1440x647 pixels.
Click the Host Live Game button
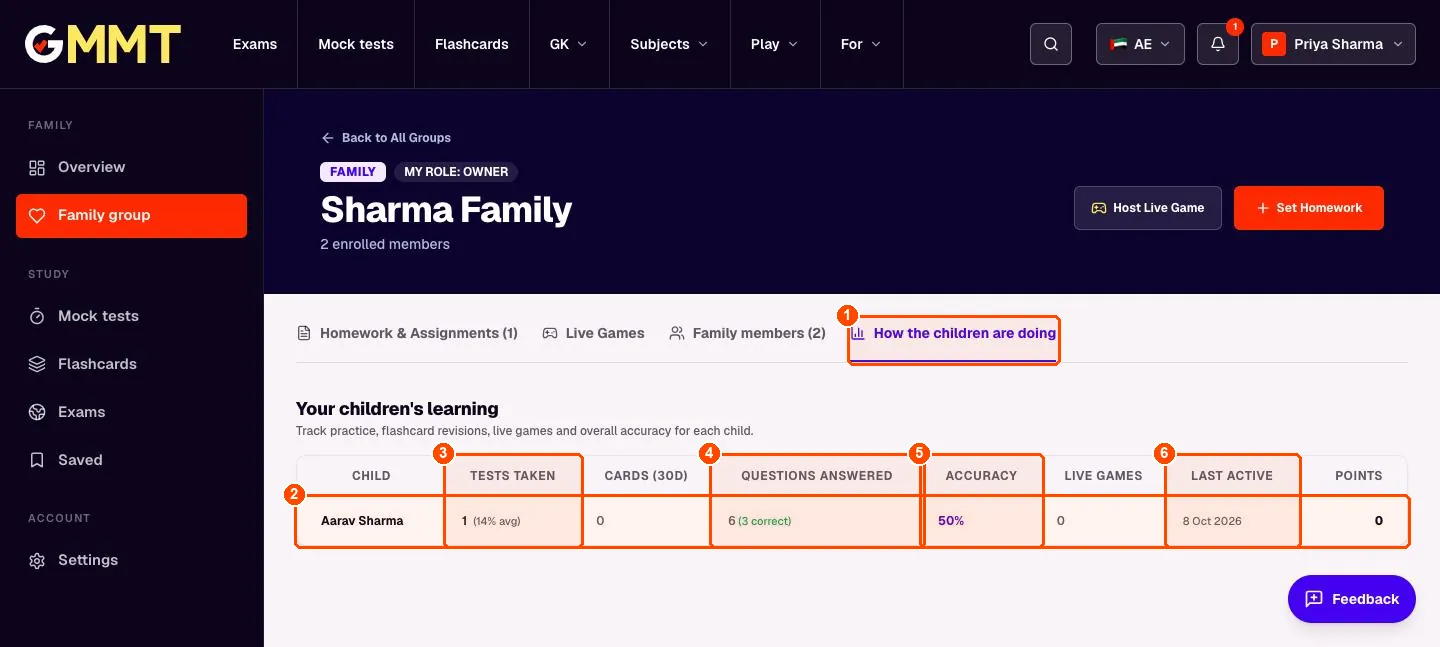(x=1148, y=208)
